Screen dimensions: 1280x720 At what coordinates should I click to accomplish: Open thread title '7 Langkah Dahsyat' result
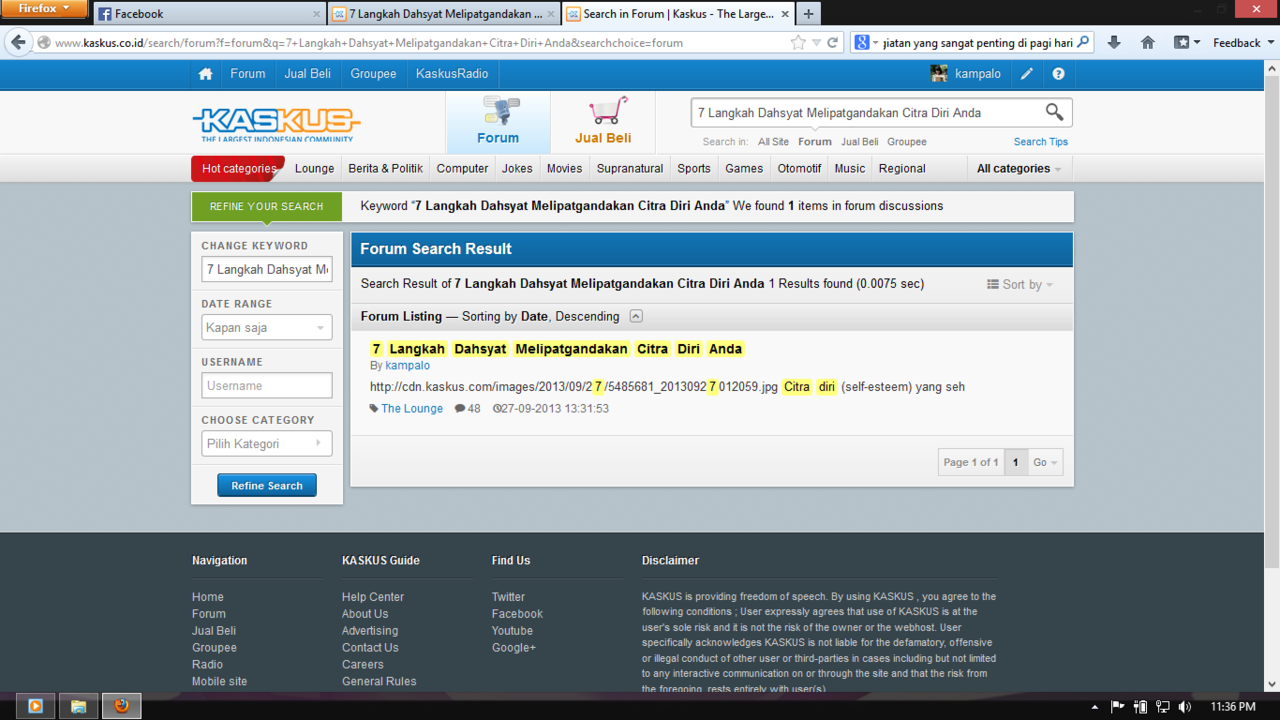556,349
